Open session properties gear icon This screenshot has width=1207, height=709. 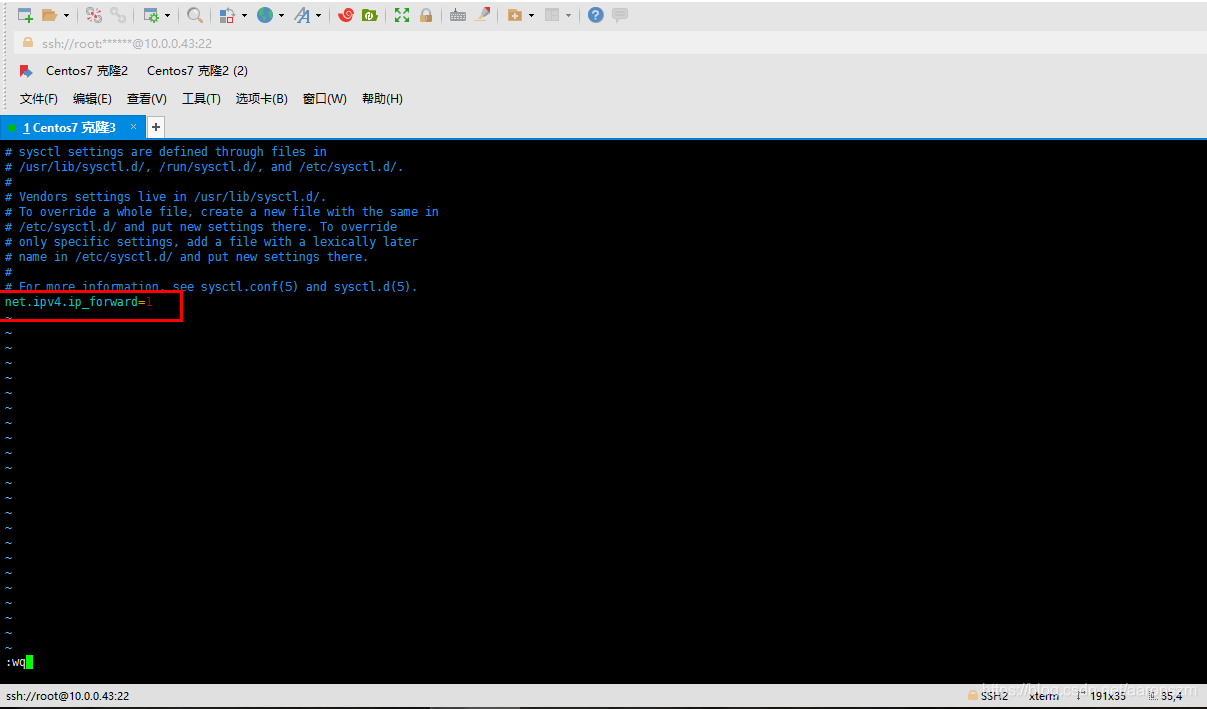[x=151, y=15]
